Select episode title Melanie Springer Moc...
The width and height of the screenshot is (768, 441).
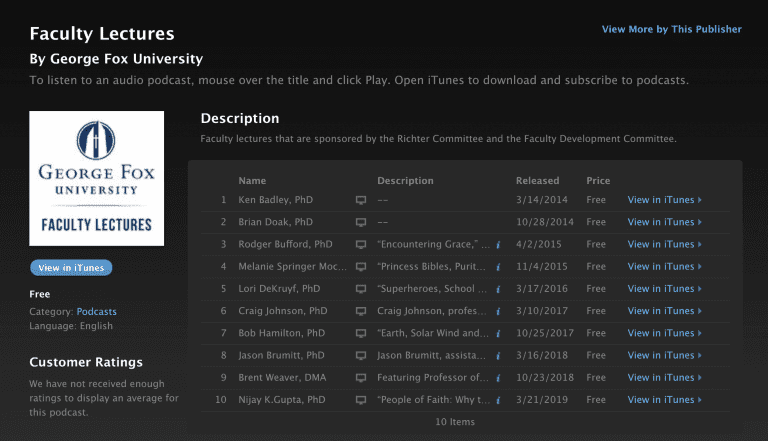pos(292,267)
